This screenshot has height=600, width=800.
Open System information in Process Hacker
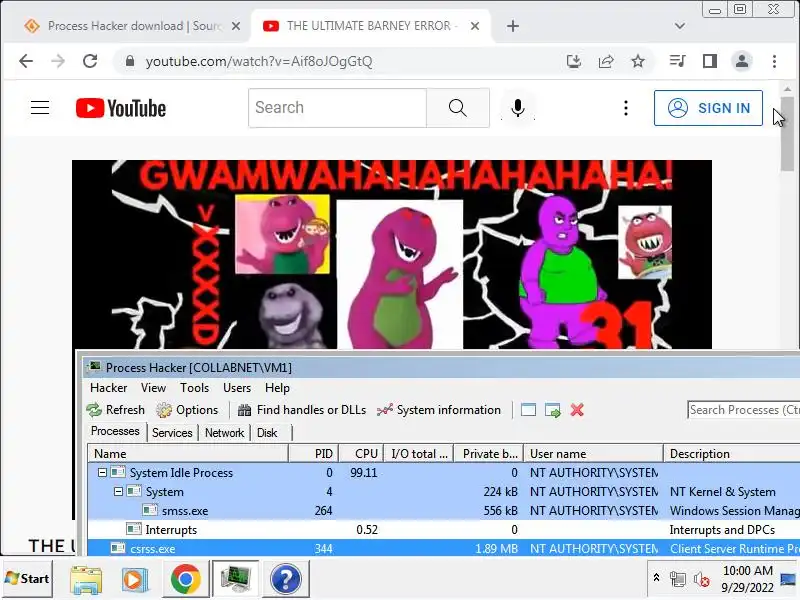coord(439,410)
